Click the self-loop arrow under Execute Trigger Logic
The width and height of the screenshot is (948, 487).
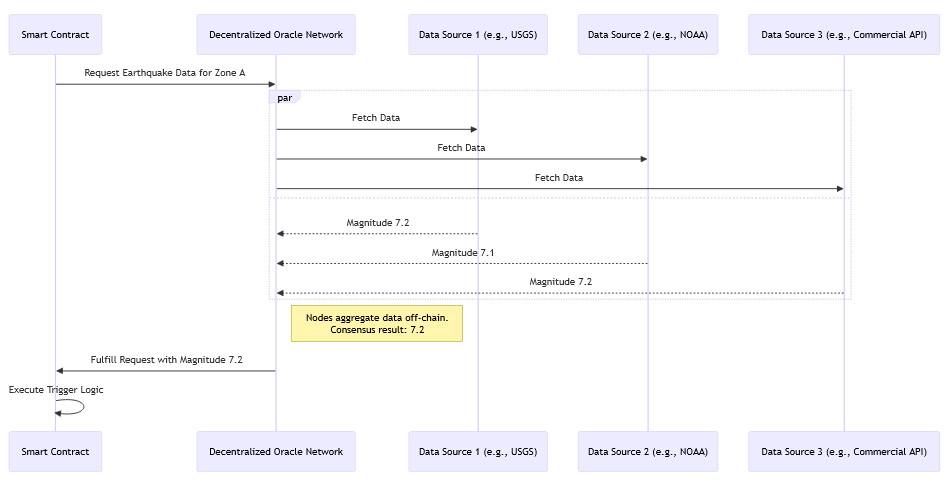click(72, 407)
